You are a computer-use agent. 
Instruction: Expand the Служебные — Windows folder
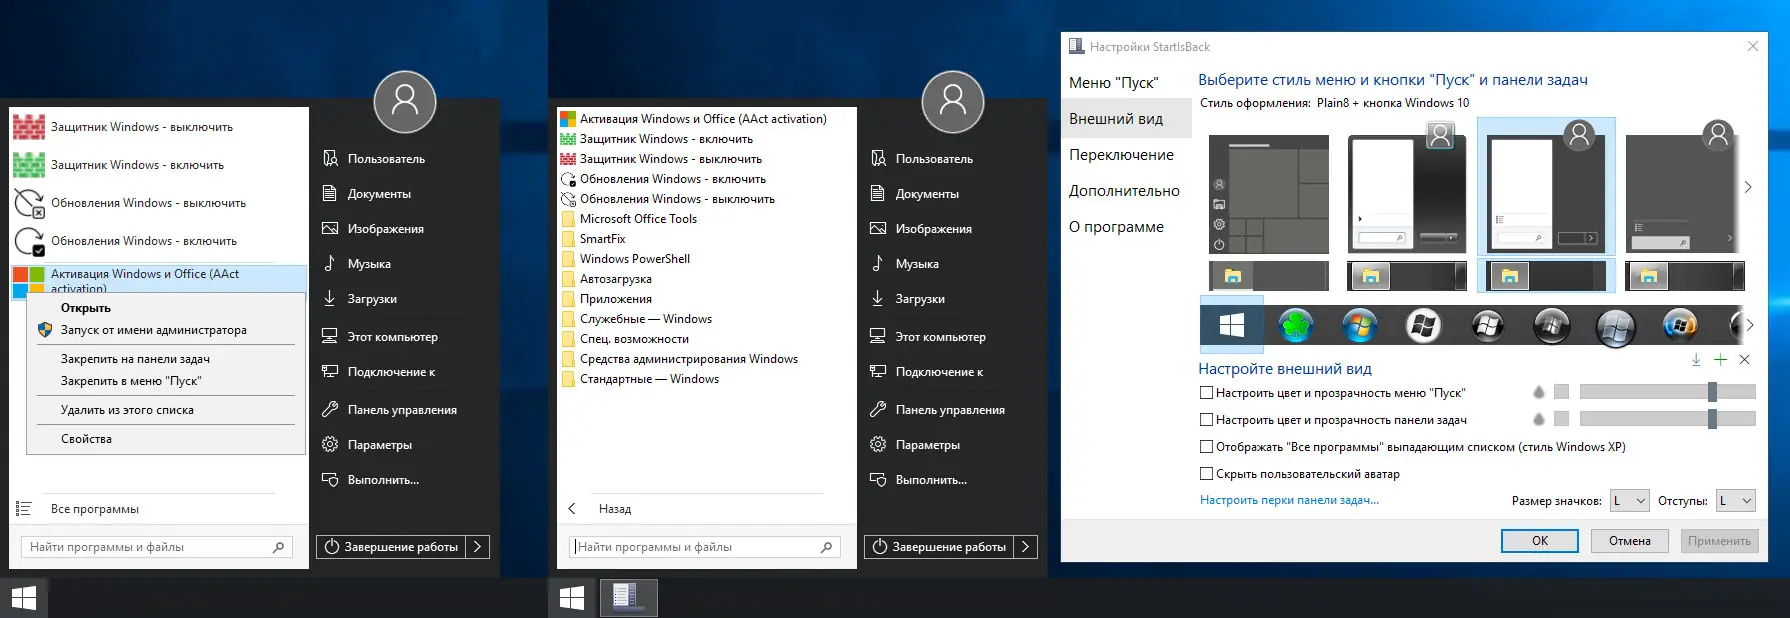645,319
